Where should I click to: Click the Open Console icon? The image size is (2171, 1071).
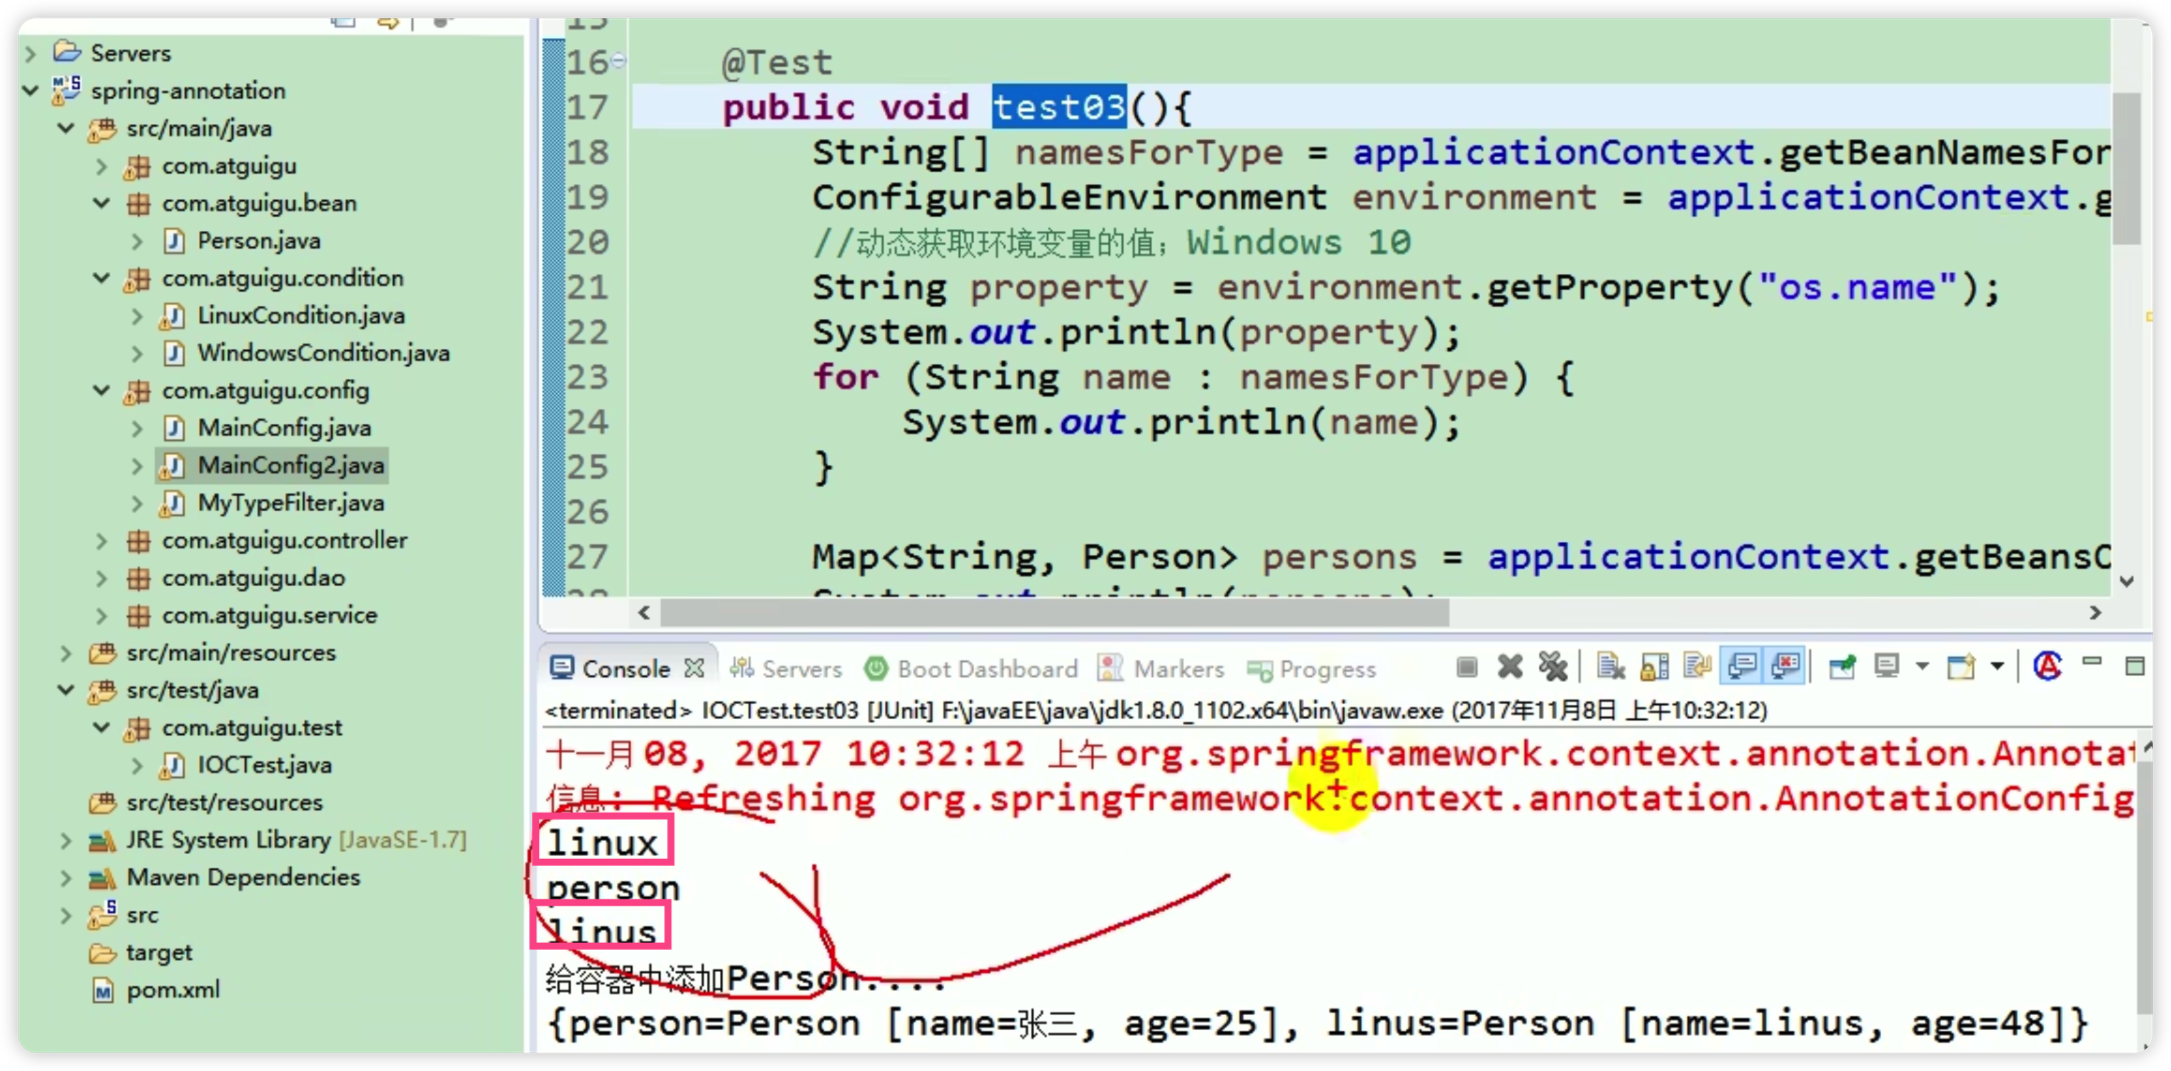1961,667
